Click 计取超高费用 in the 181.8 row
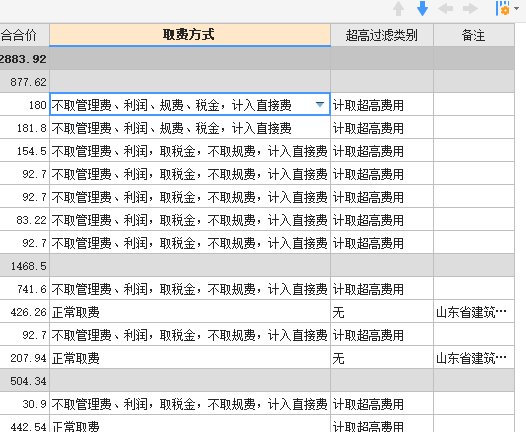 tap(368, 128)
